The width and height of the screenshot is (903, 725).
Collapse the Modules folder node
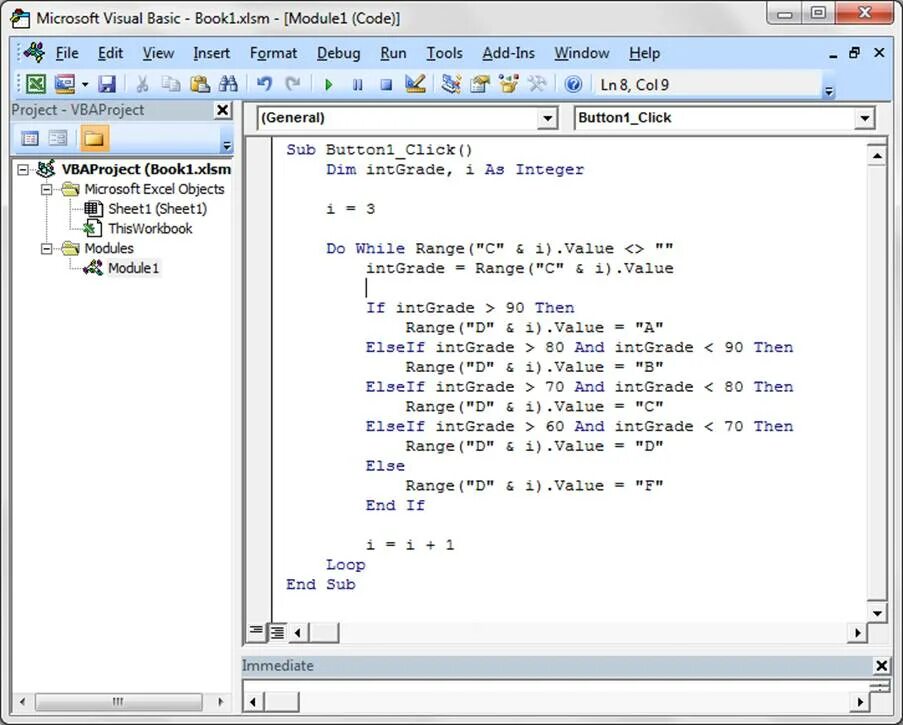pos(47,248)
